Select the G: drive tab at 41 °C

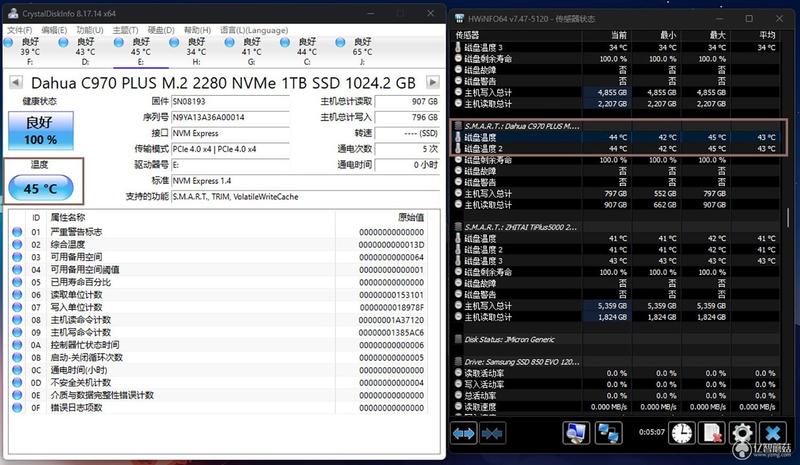tap(251, 51)
